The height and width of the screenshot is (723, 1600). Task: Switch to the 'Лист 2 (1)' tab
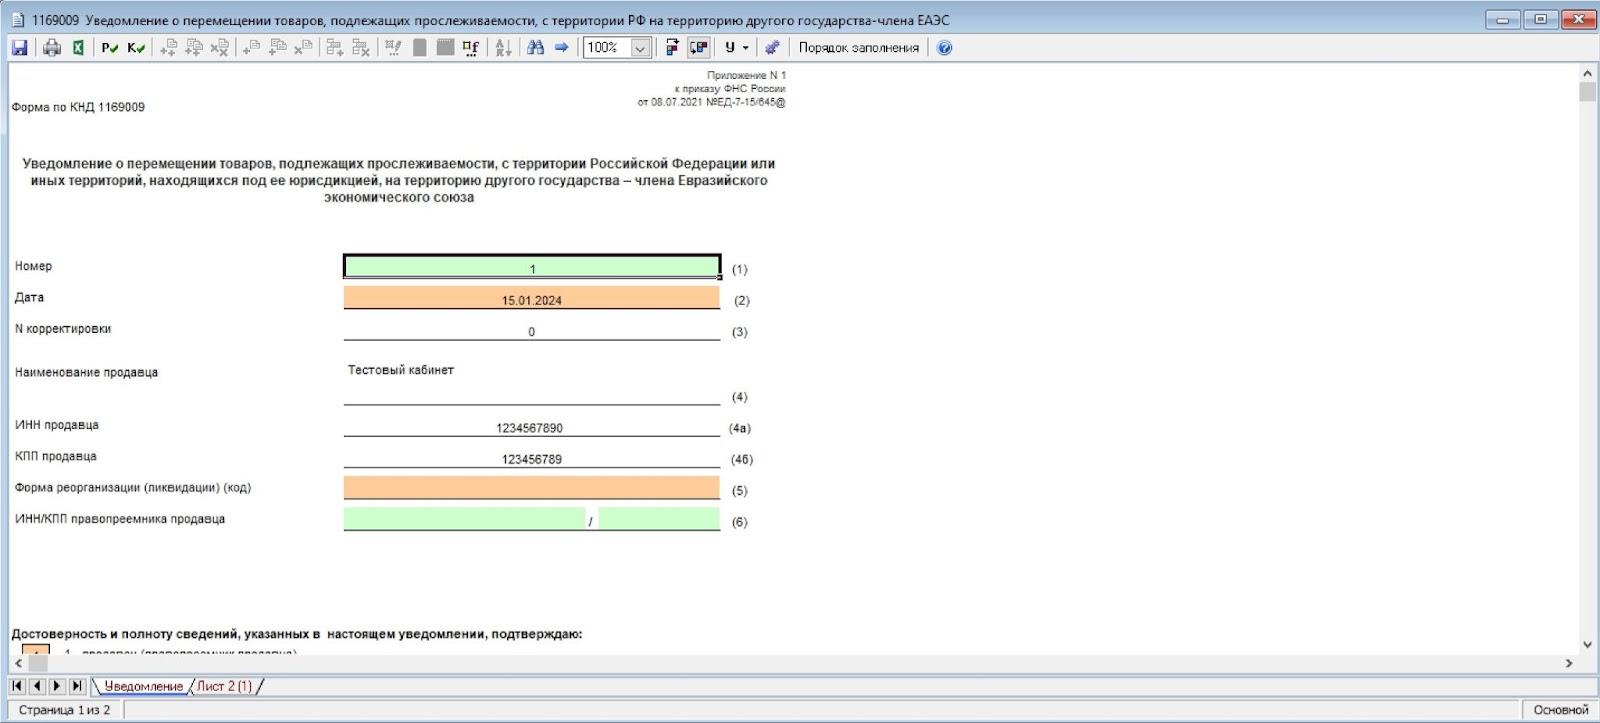pyautogui.click(x=224, y=686)
